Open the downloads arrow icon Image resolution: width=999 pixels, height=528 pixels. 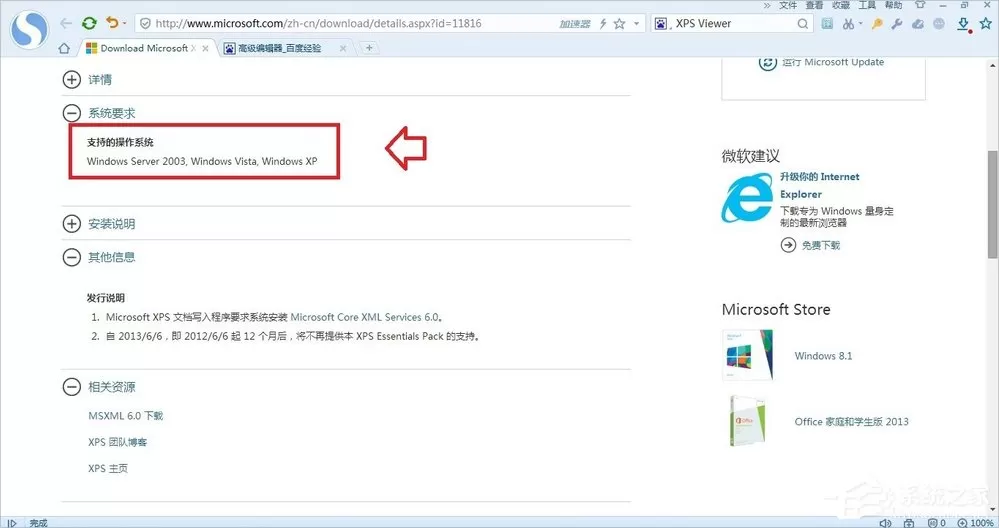coord(963,24)
